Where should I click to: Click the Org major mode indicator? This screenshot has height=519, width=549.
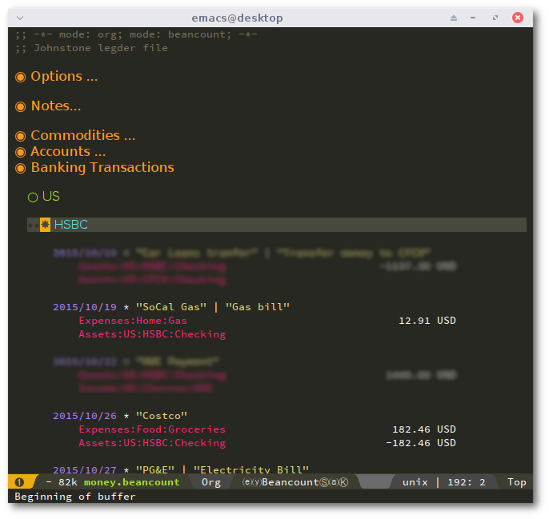click(211, 482)
